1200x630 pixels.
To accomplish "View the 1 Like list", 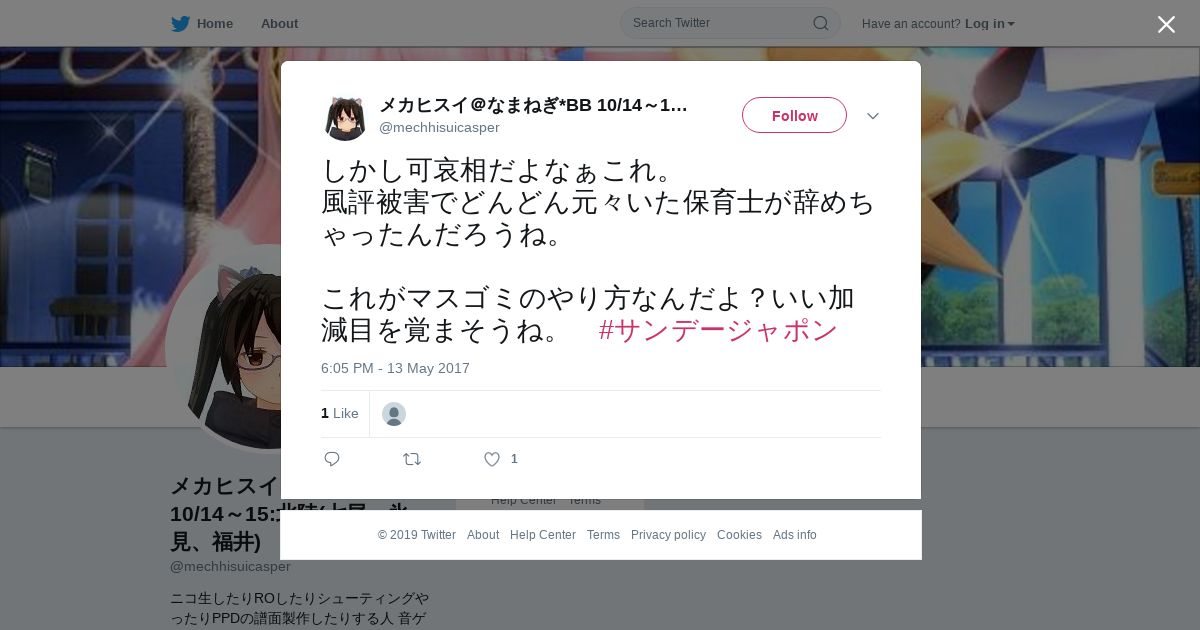I will click(x=340, y=413).
